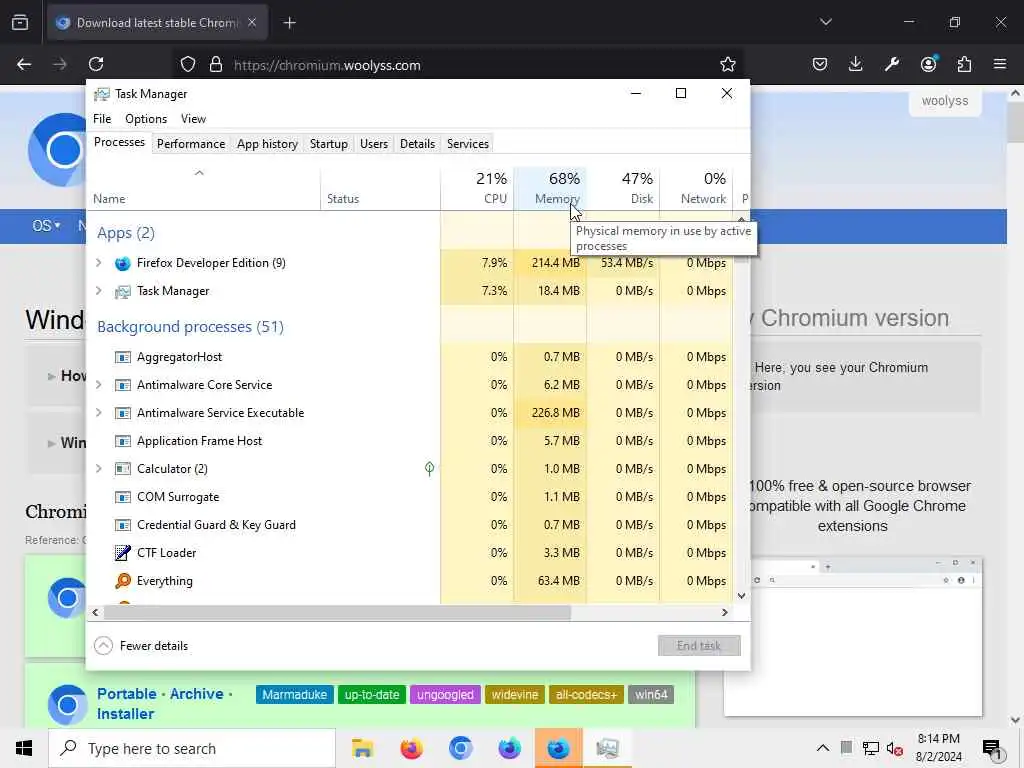The width and height of the screenshot is (1024, 768).
Task: Sort by the Status column header
Action: click(380, 188)
